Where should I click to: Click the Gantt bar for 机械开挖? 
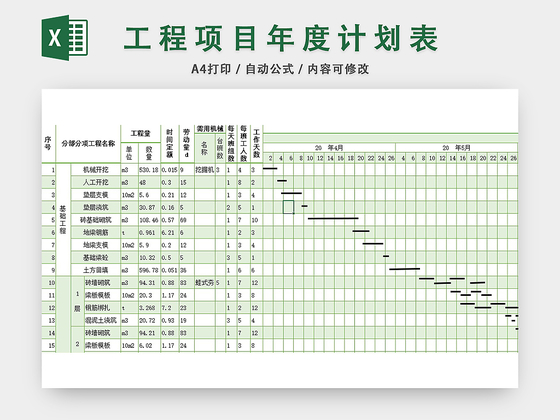click(x=270, y=168)
